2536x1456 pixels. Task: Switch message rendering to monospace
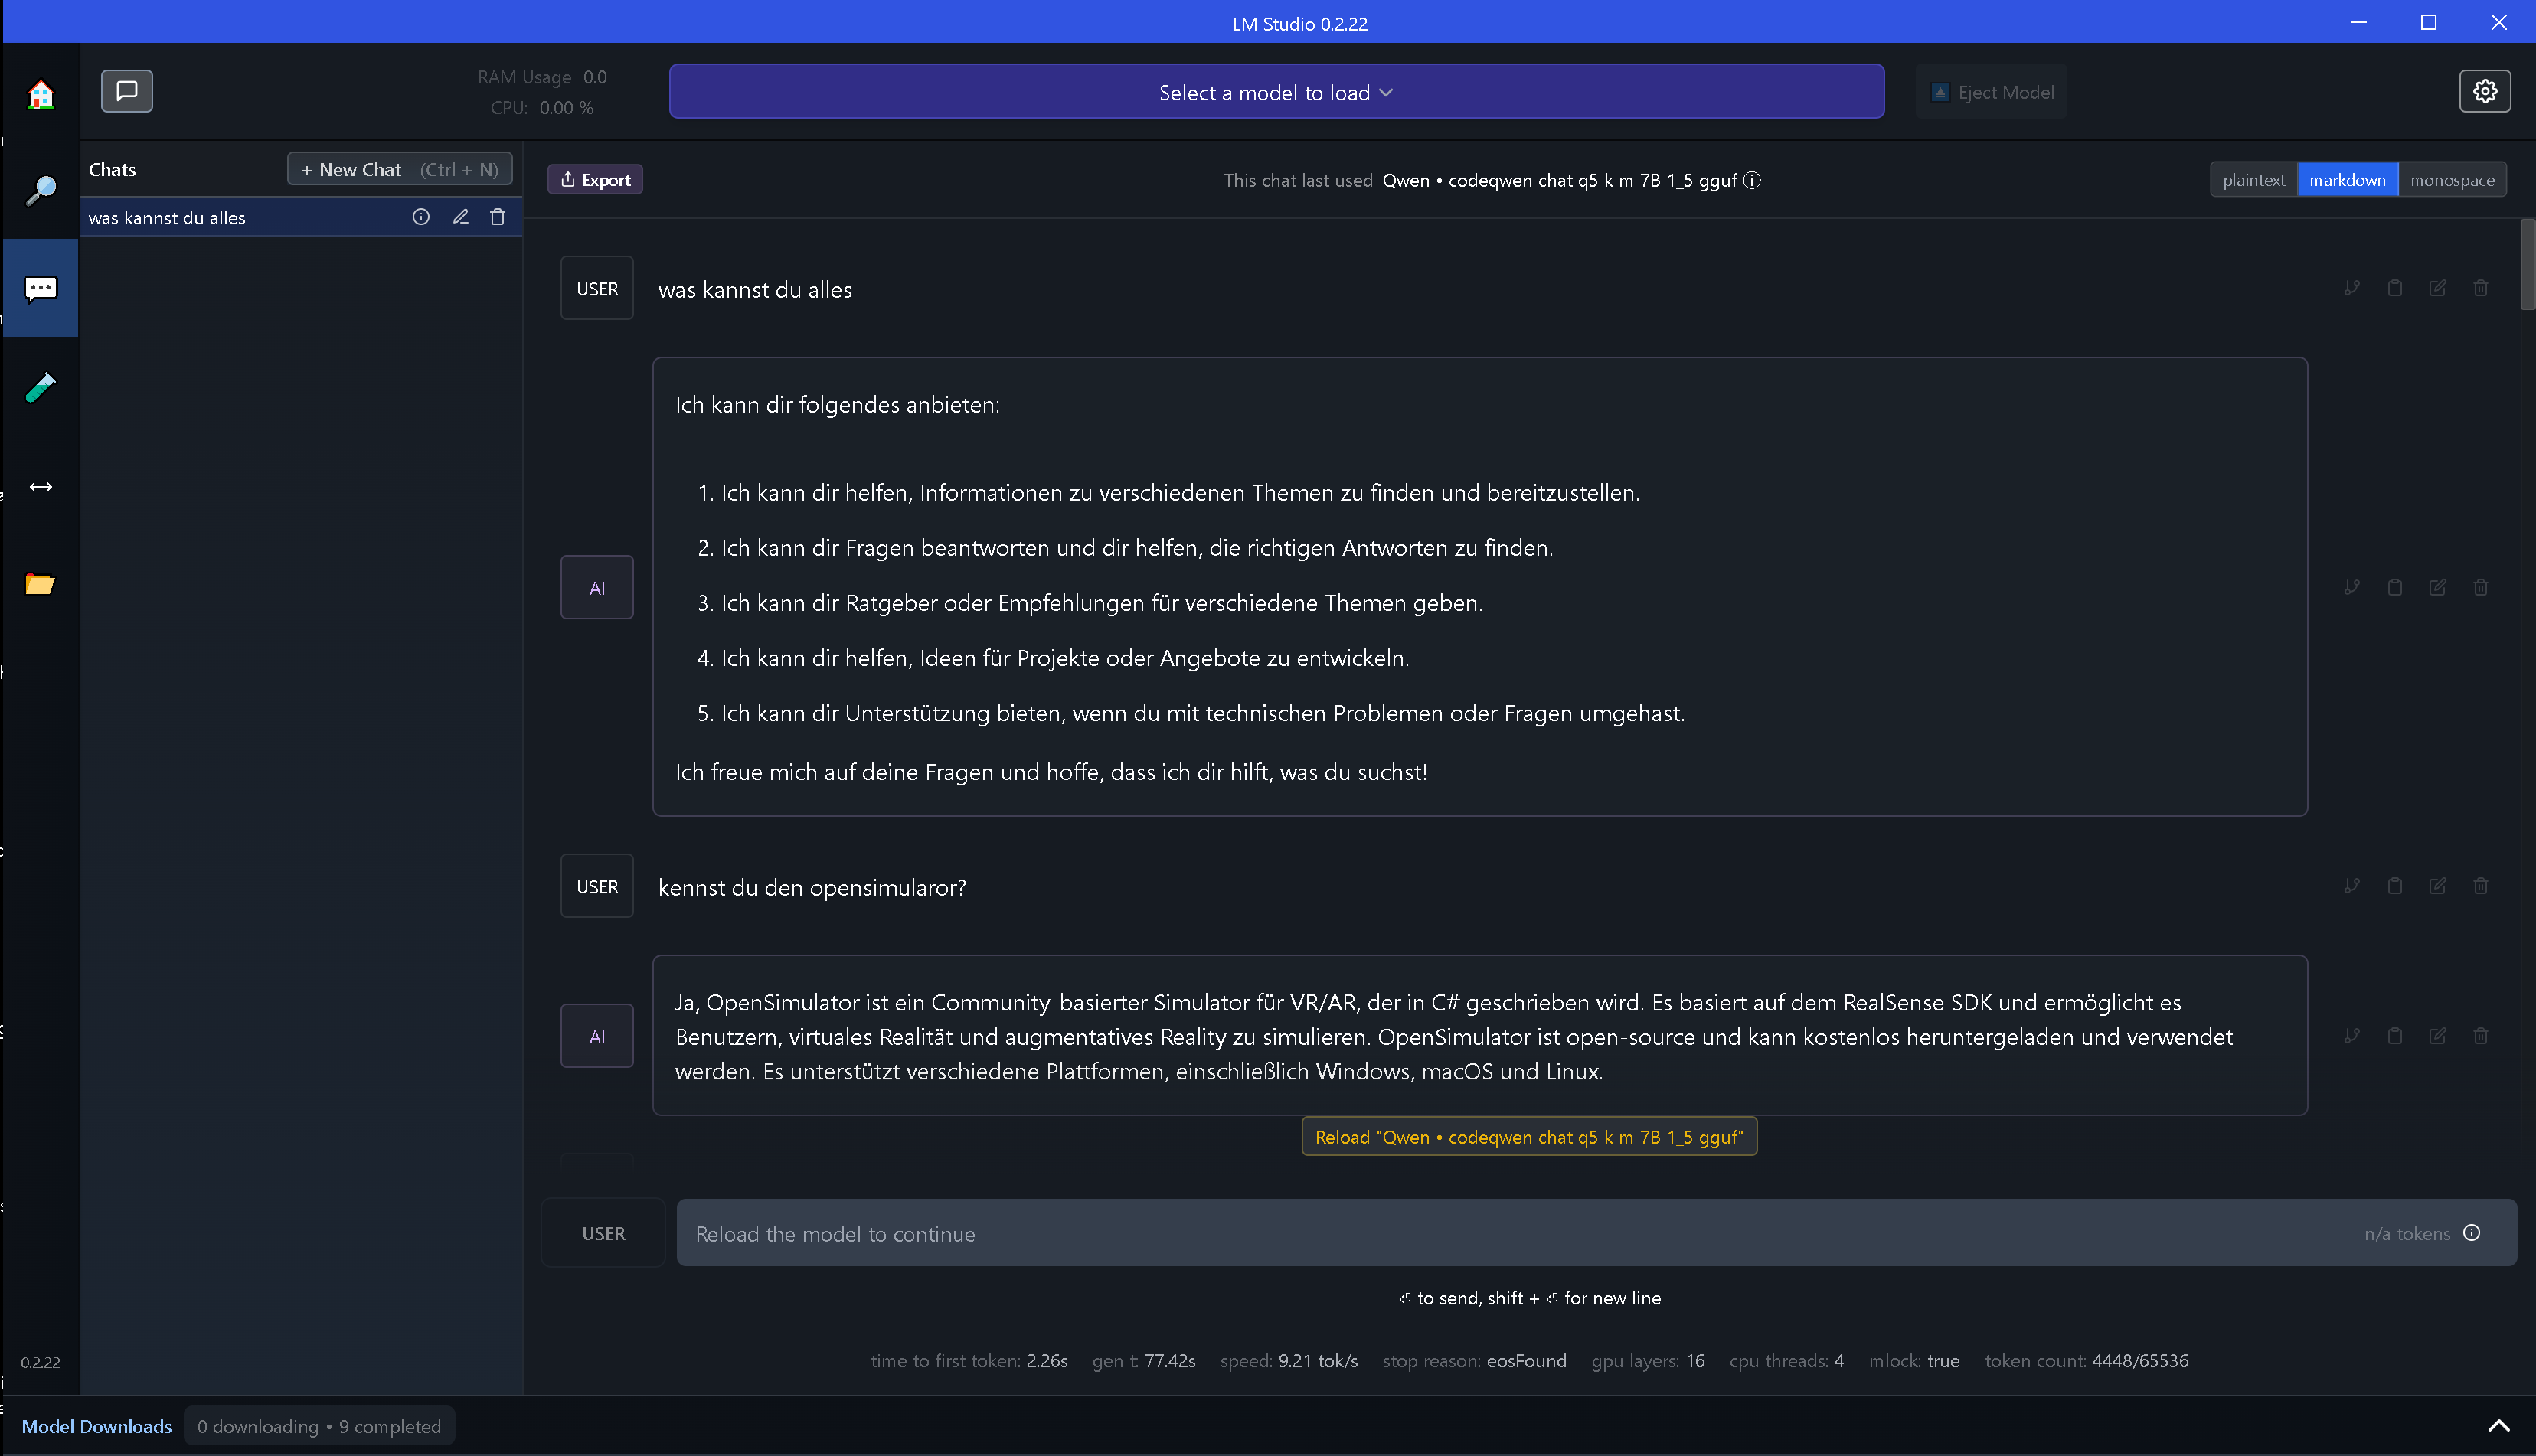click(x=2452, y=180)
